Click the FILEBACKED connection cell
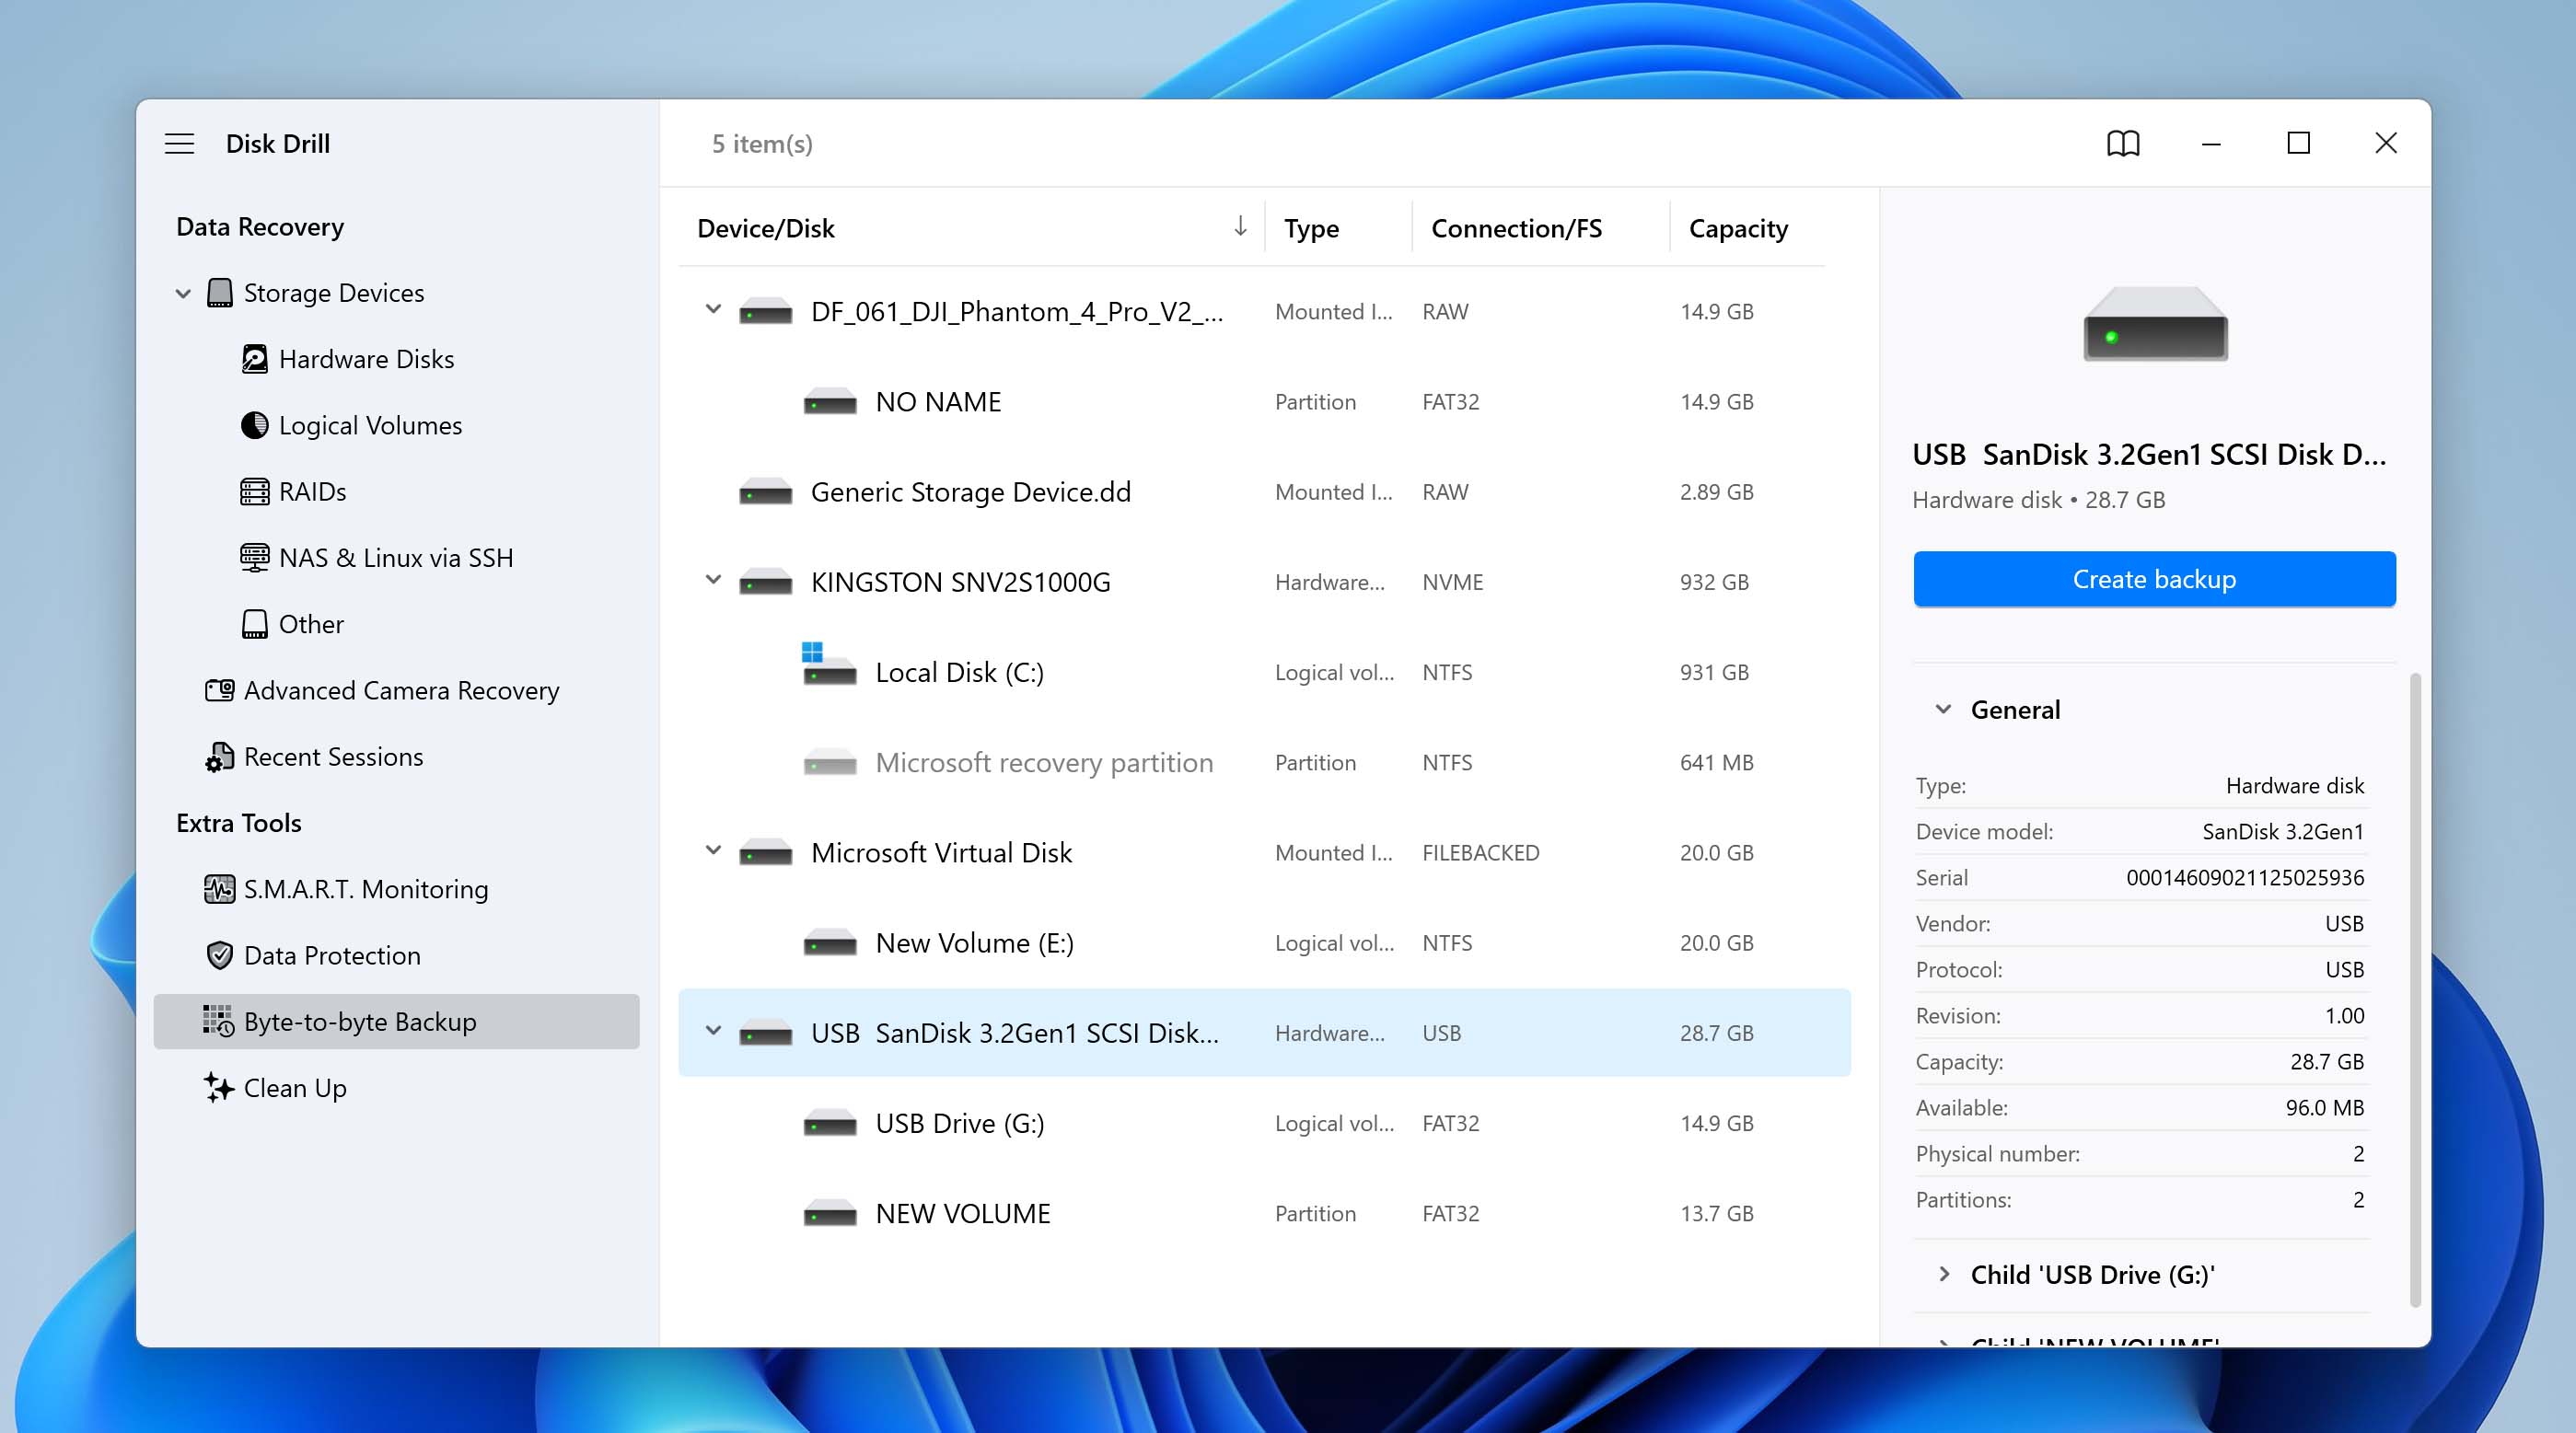This screenshot has height=1433, width=2576. [1480, 853]
